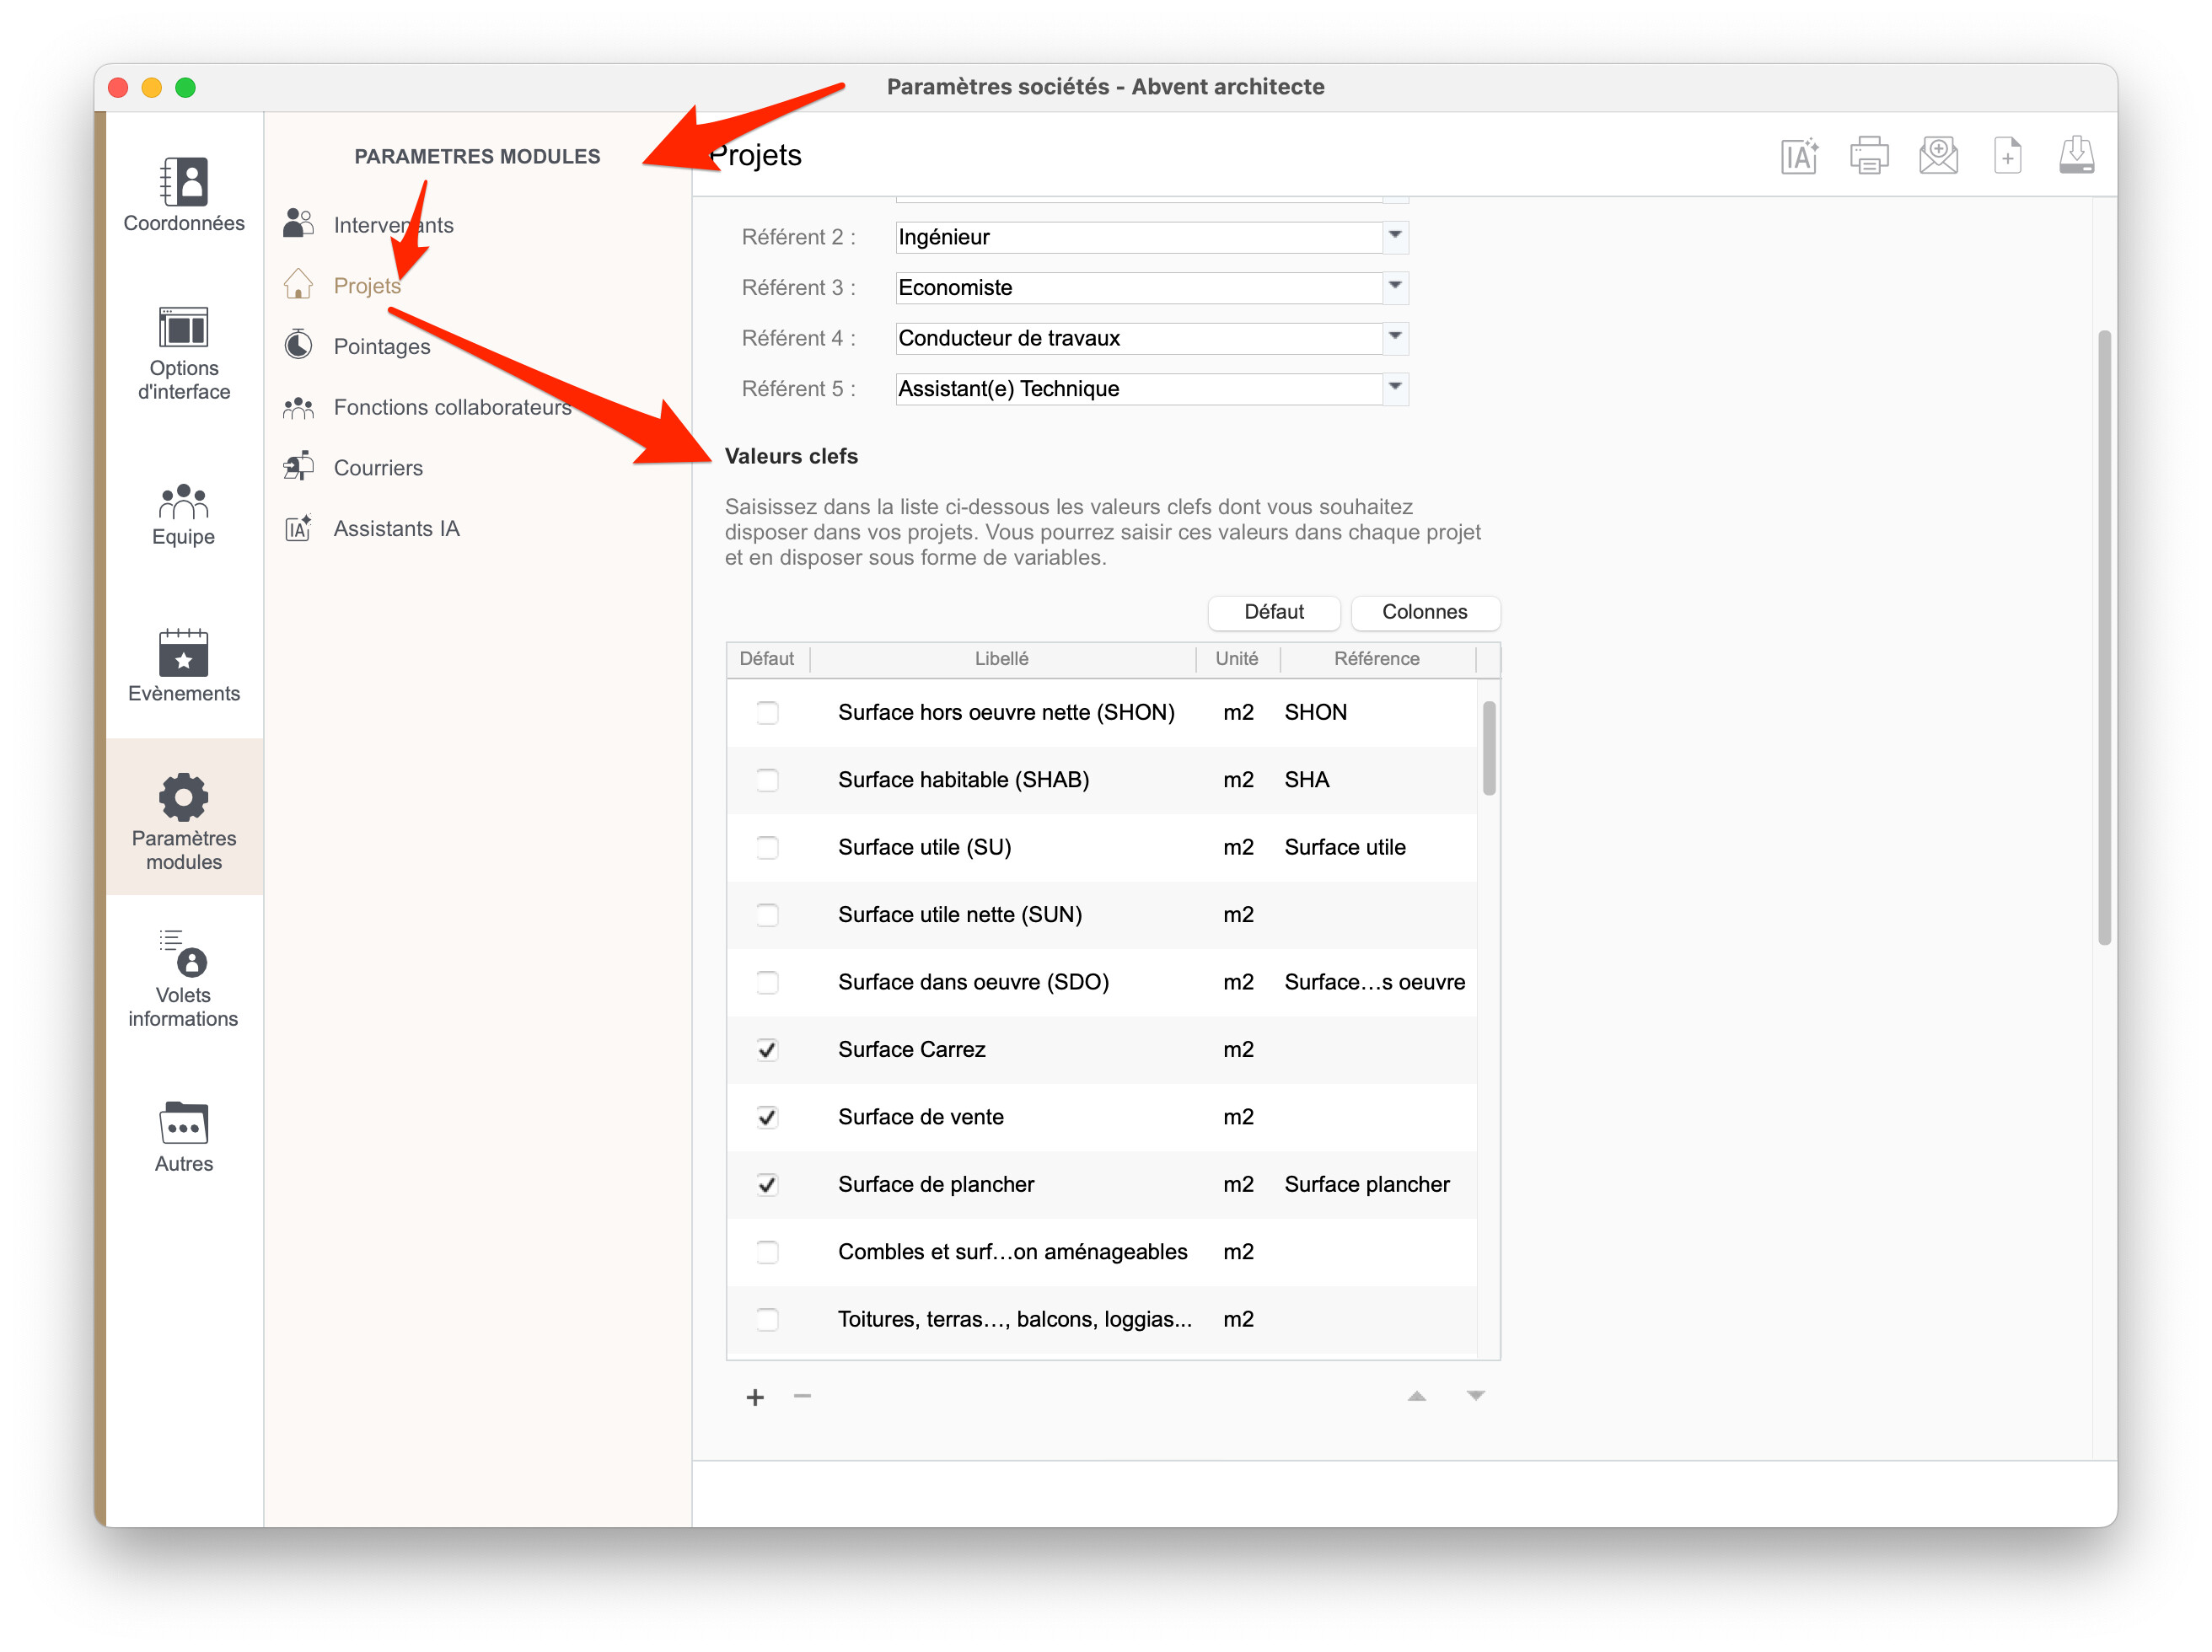Click the Défaut button
This screenshot has height=1652, width=2212.
click(1274, 612)
